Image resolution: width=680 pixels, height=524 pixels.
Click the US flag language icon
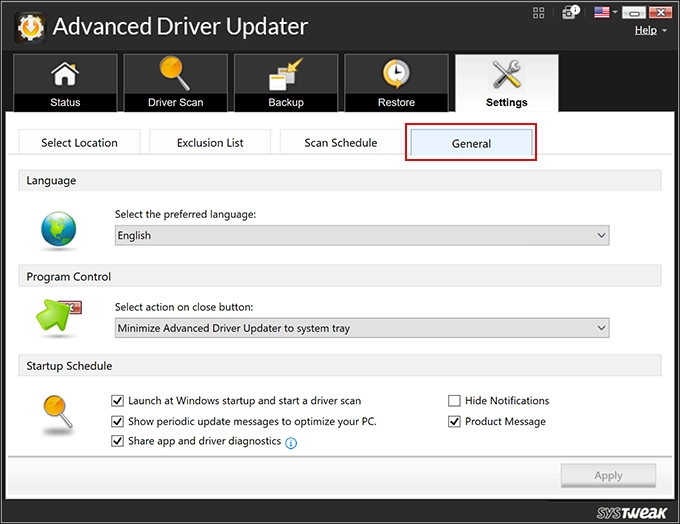(x=602, y=12)
